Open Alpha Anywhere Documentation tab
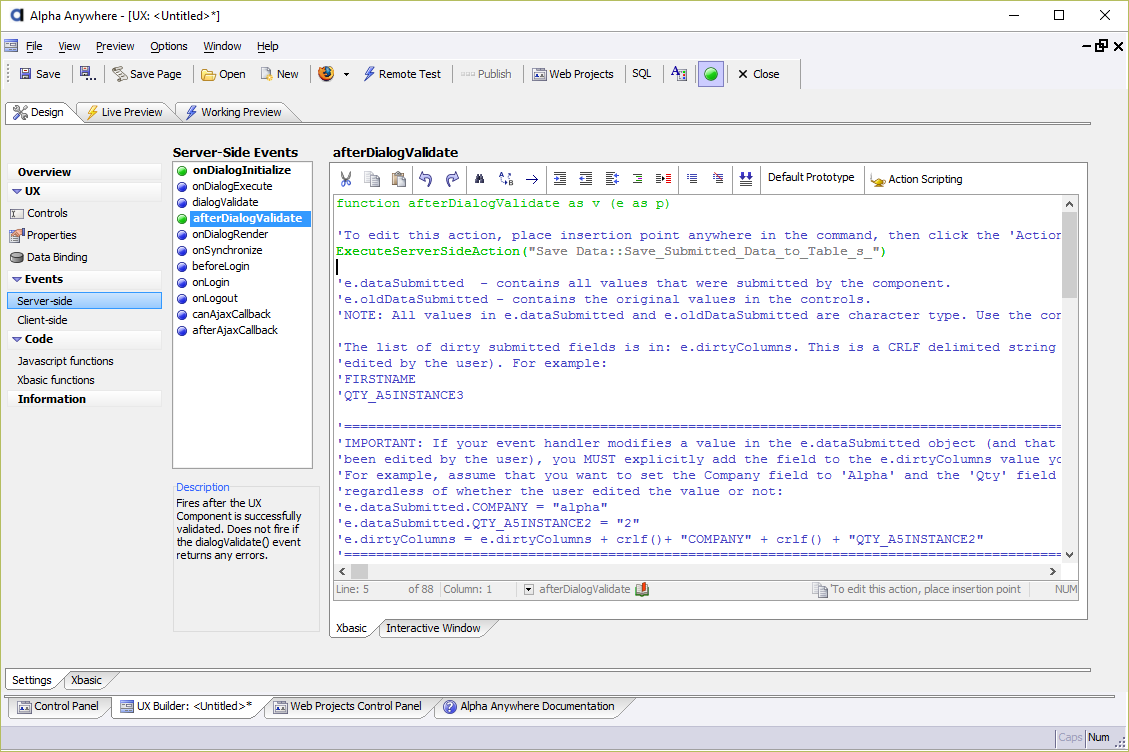Screen dimensions: 1129x752 [529, 707]
